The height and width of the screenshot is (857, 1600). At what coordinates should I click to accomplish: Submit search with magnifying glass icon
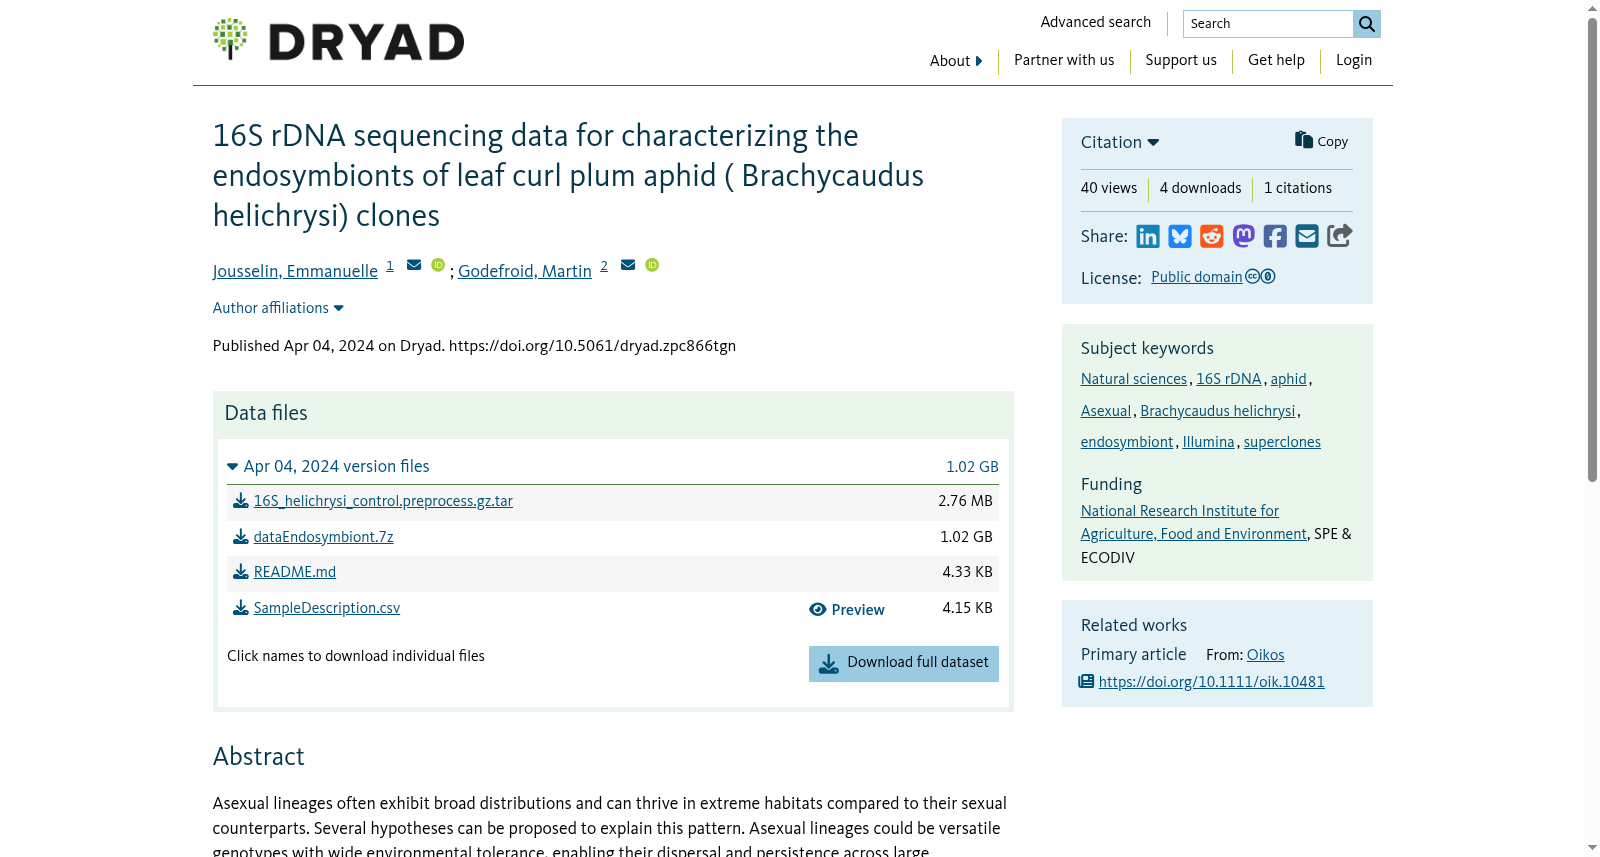click(x=1367, y=24)
